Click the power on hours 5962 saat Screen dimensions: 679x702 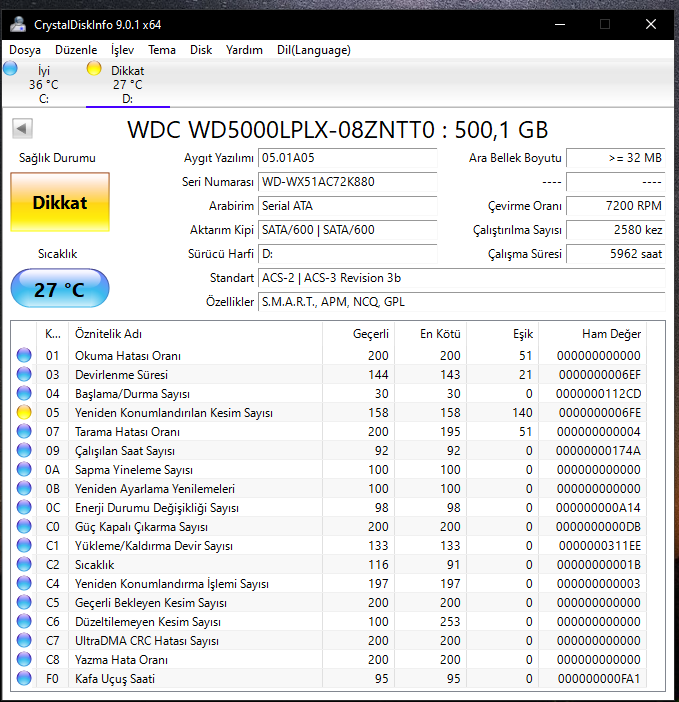[x=616, y=254]
